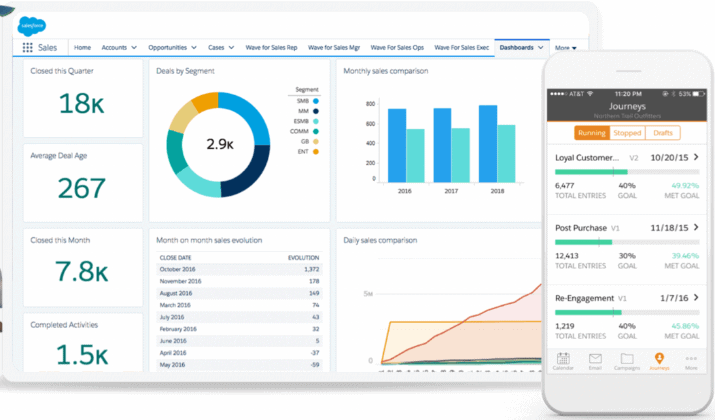Expand the Accounts dropdown arrow
The width and height of the screenshot is (715, 420).
(x=134, y=47)
